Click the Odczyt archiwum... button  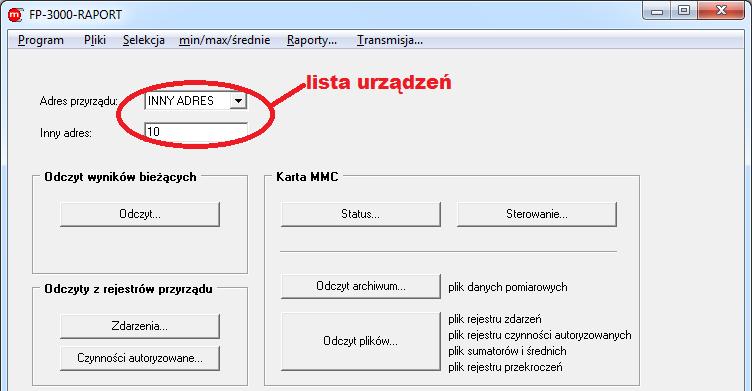click(361, 286)
